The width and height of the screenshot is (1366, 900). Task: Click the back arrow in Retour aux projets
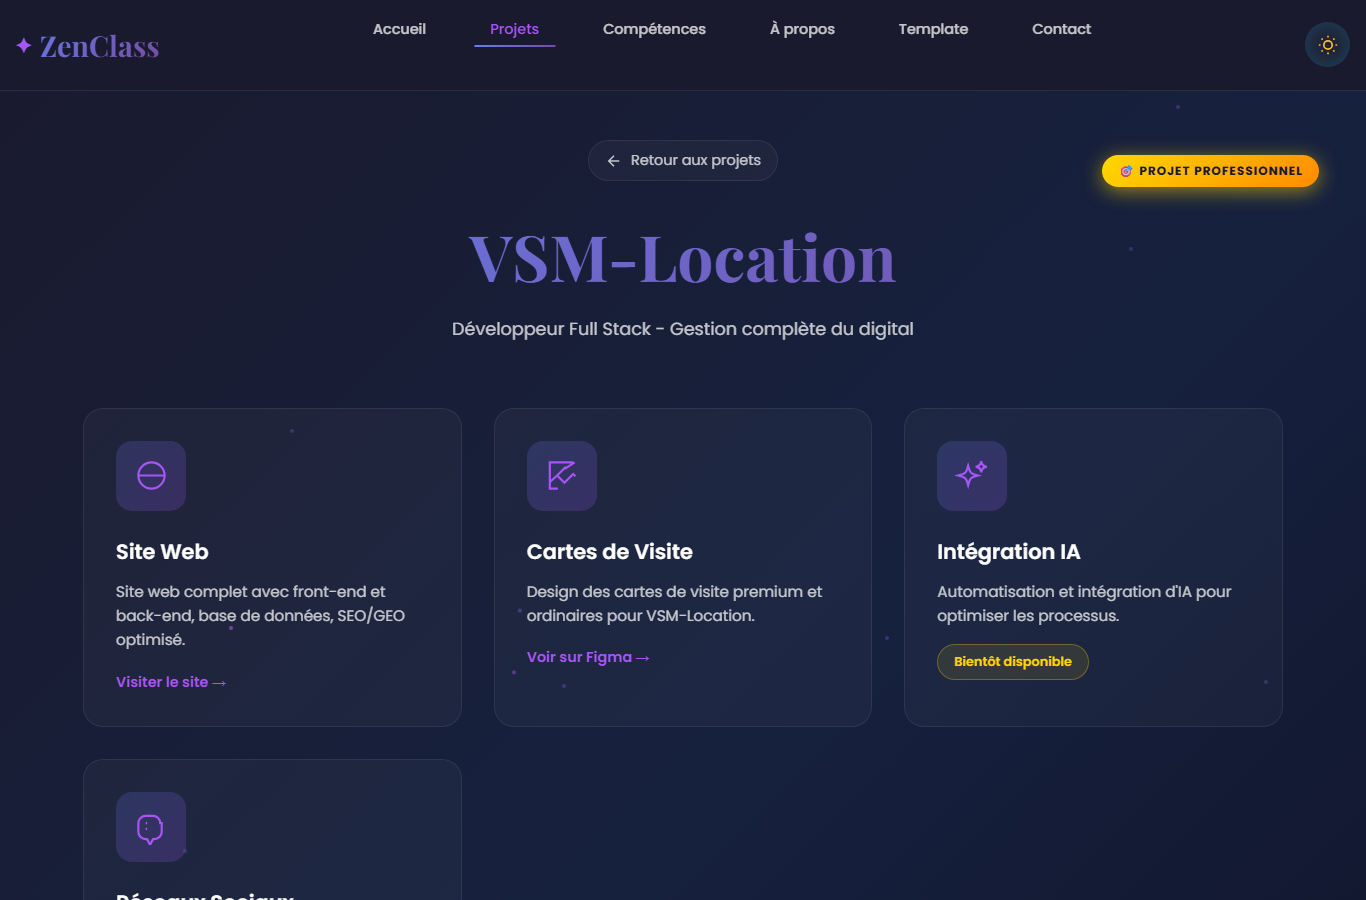coord(614,161)
